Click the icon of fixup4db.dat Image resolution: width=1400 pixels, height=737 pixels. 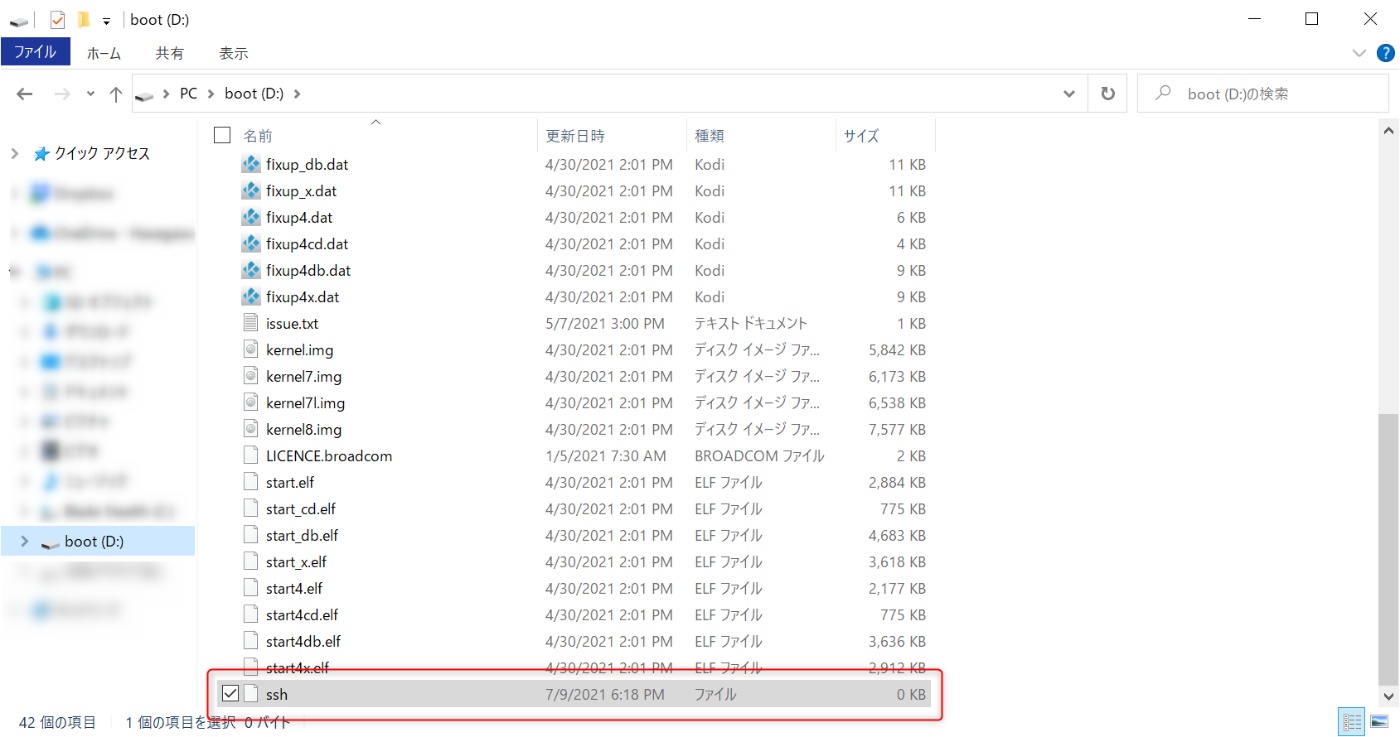click(x=251, y=270)
